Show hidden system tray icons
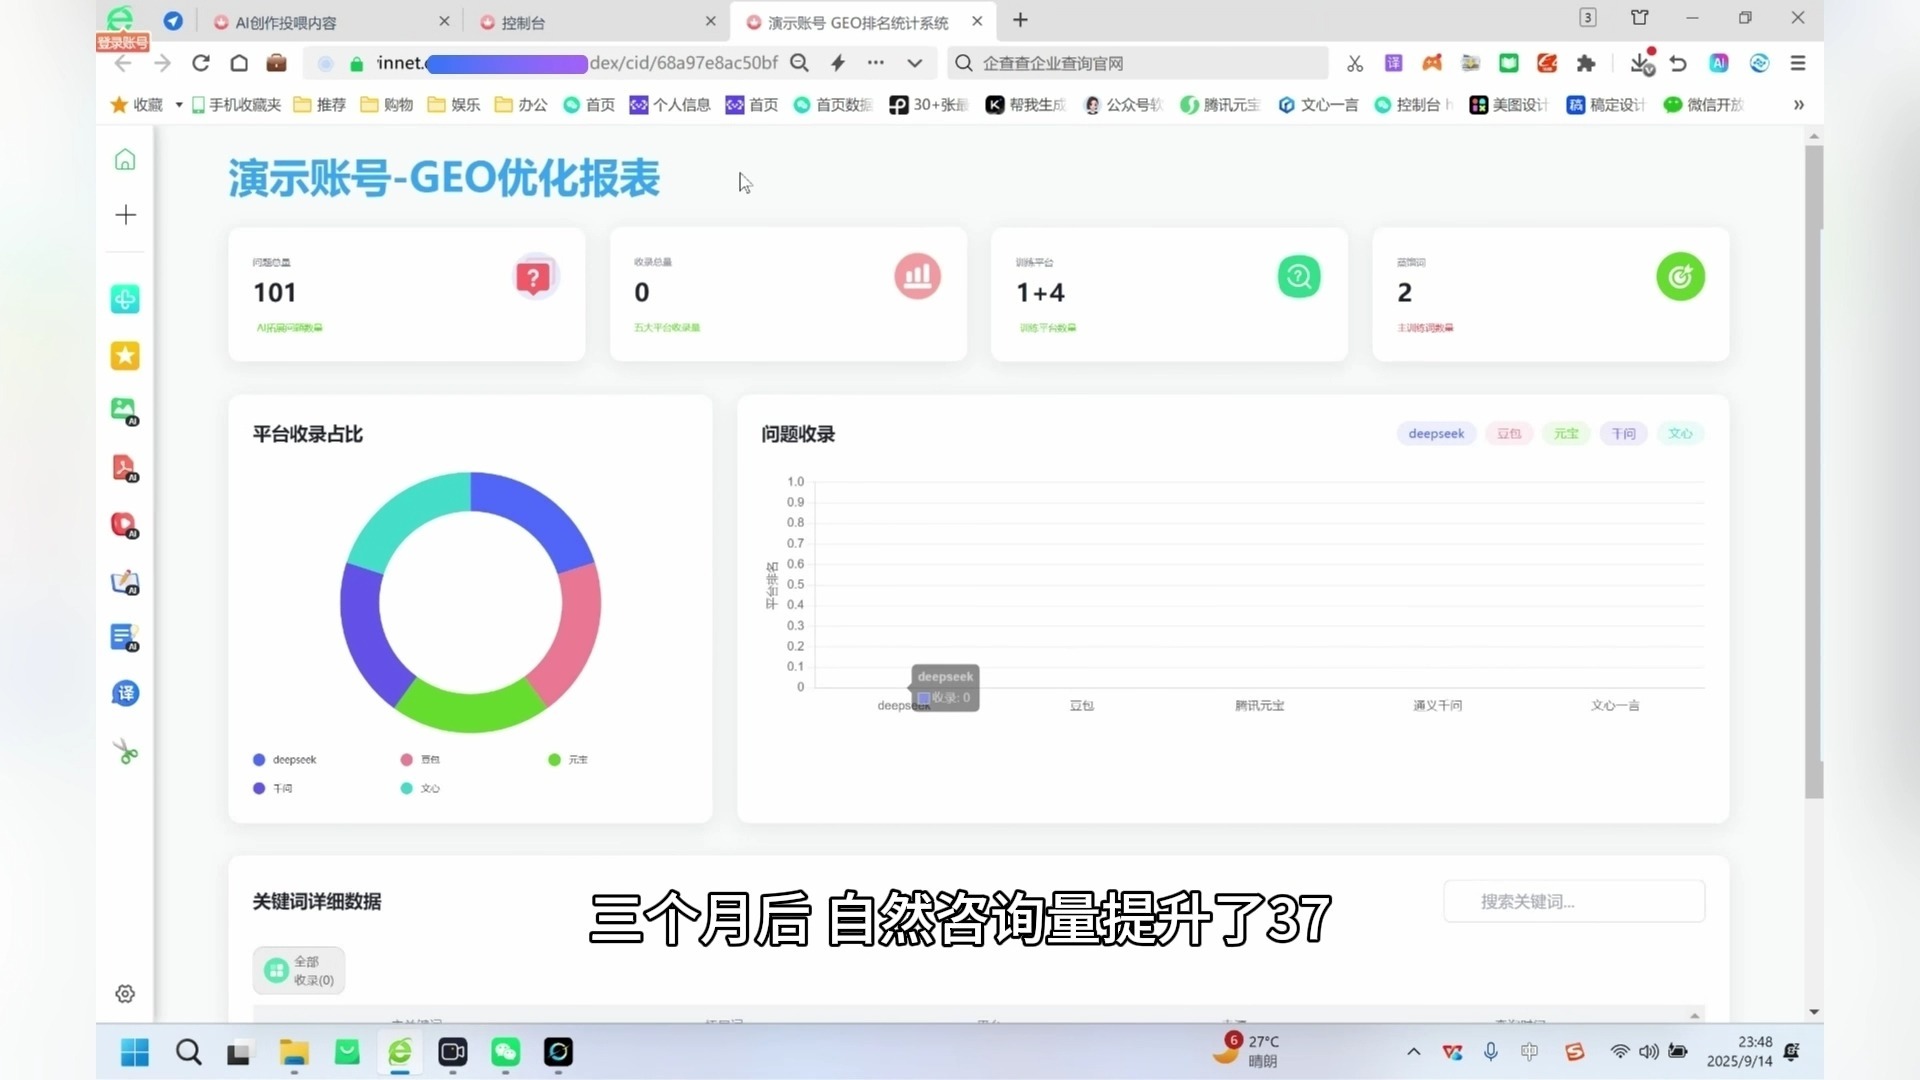Image resolution: width=1920 pixels, height=1080 pixels. pyautogui.click(x=1413, y=1051)
